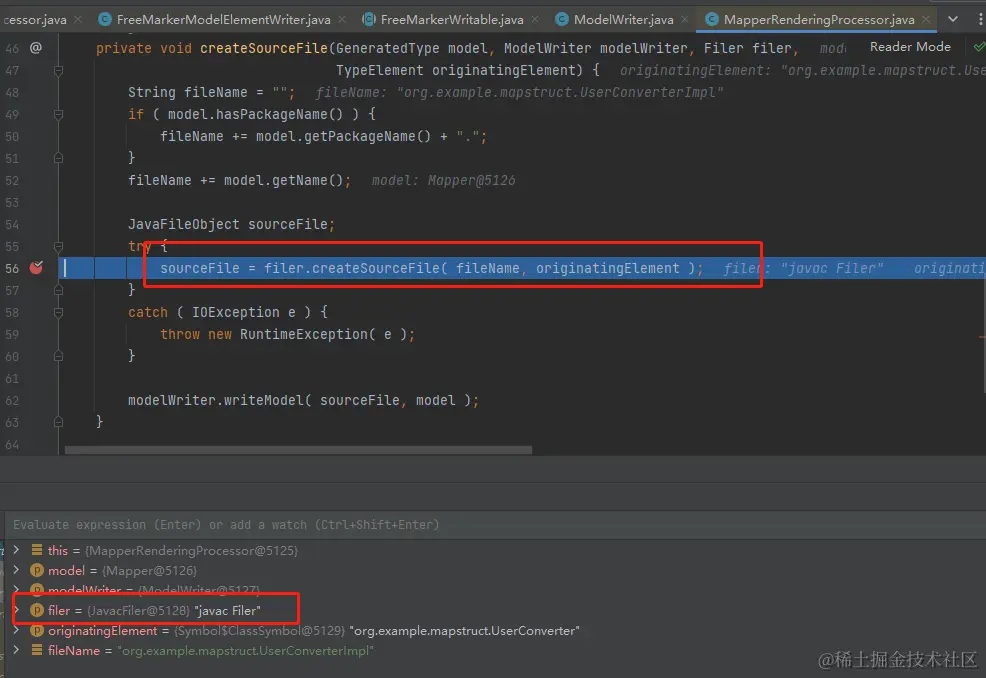This screenshot has height=678, width=986.
Task: Expand the 'fileName' variable node
Action: click(x=16, y=650)
